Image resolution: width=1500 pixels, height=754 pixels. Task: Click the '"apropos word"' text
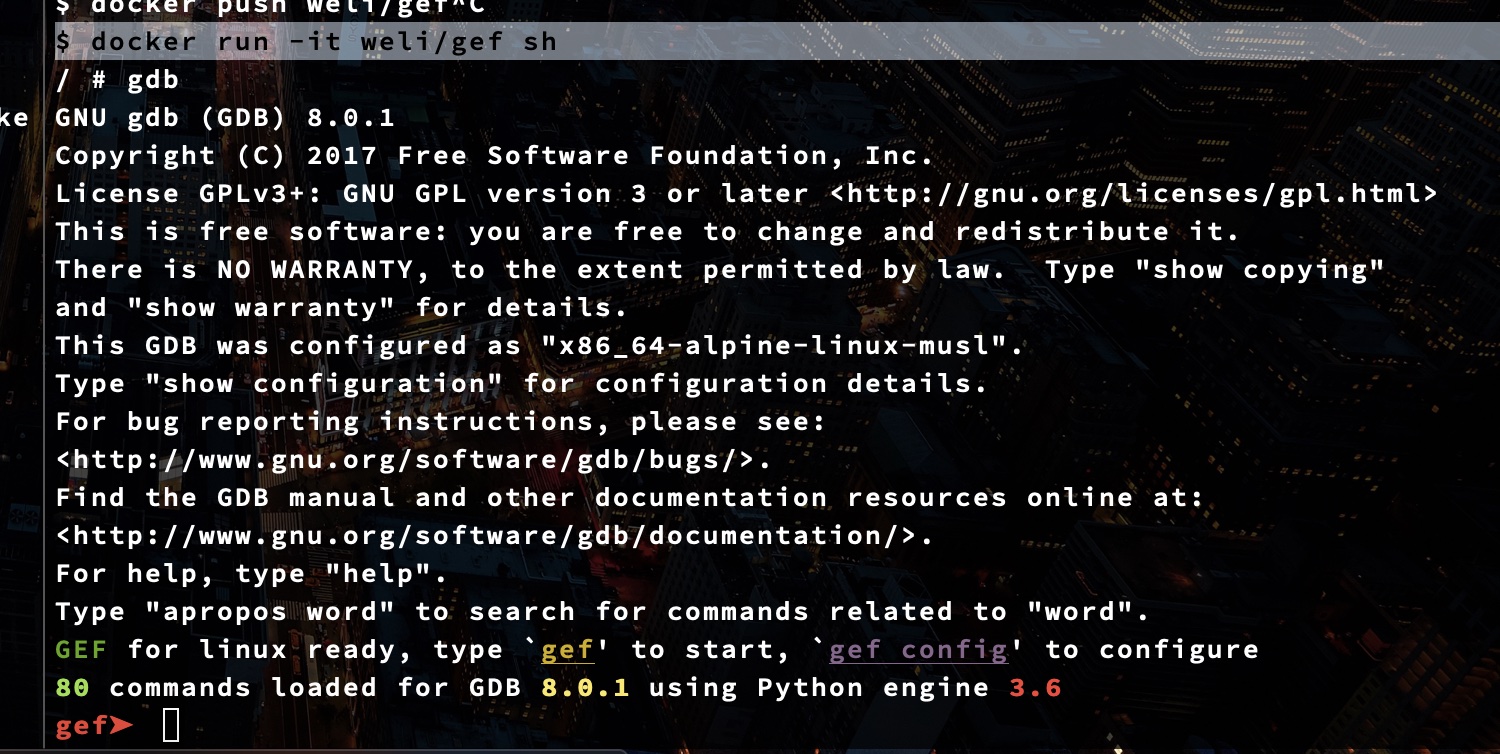(270, 612)
